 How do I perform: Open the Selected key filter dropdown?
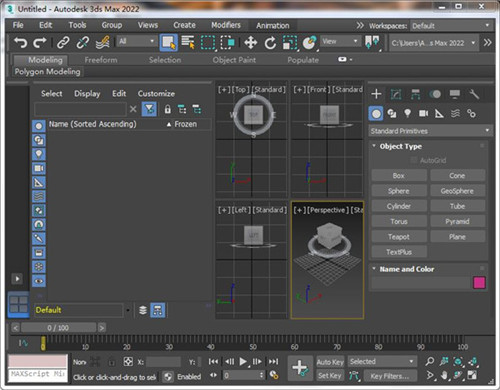[382, 362]
